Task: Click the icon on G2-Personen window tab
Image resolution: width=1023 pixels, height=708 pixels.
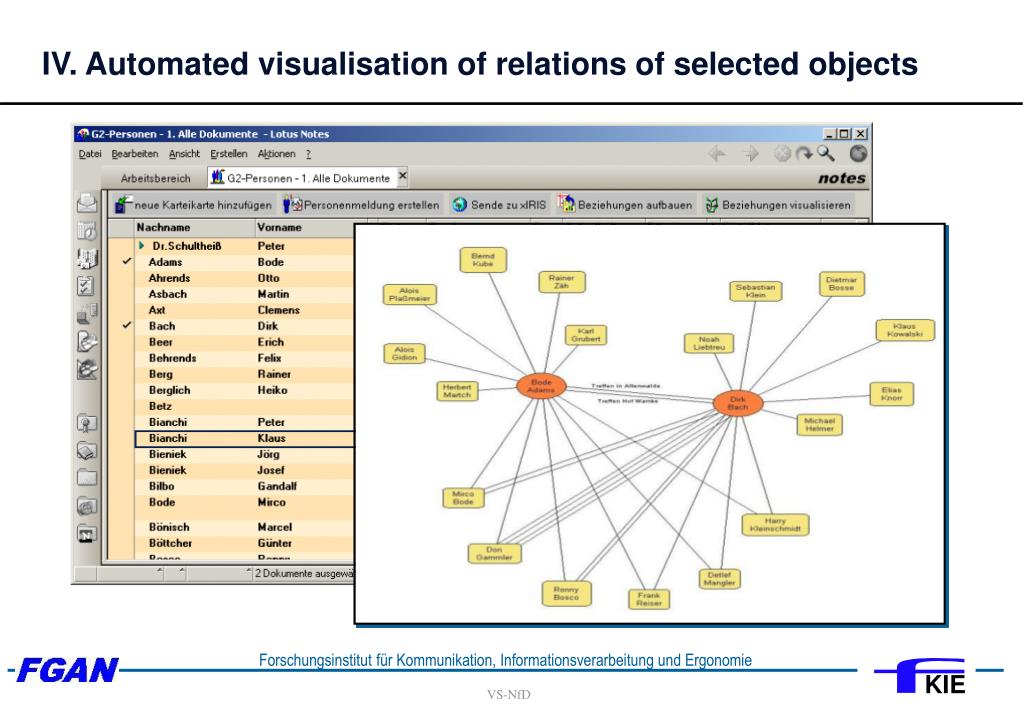Action: click(218, 177)
